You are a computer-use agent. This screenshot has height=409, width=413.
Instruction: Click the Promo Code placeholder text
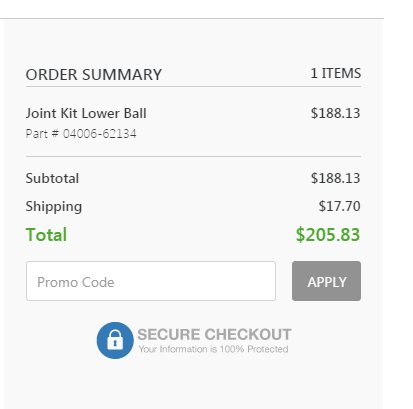tap(76, 282)
